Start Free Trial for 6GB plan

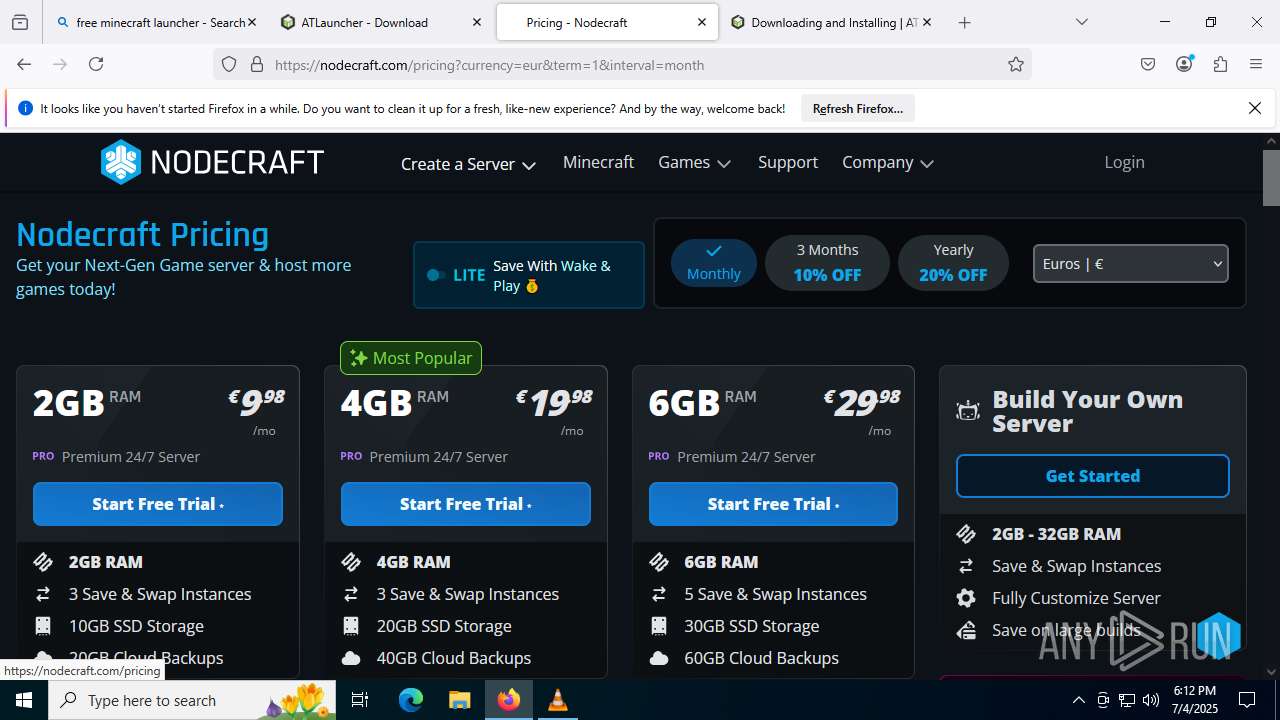pyautogui.click(x=773, y=504)
